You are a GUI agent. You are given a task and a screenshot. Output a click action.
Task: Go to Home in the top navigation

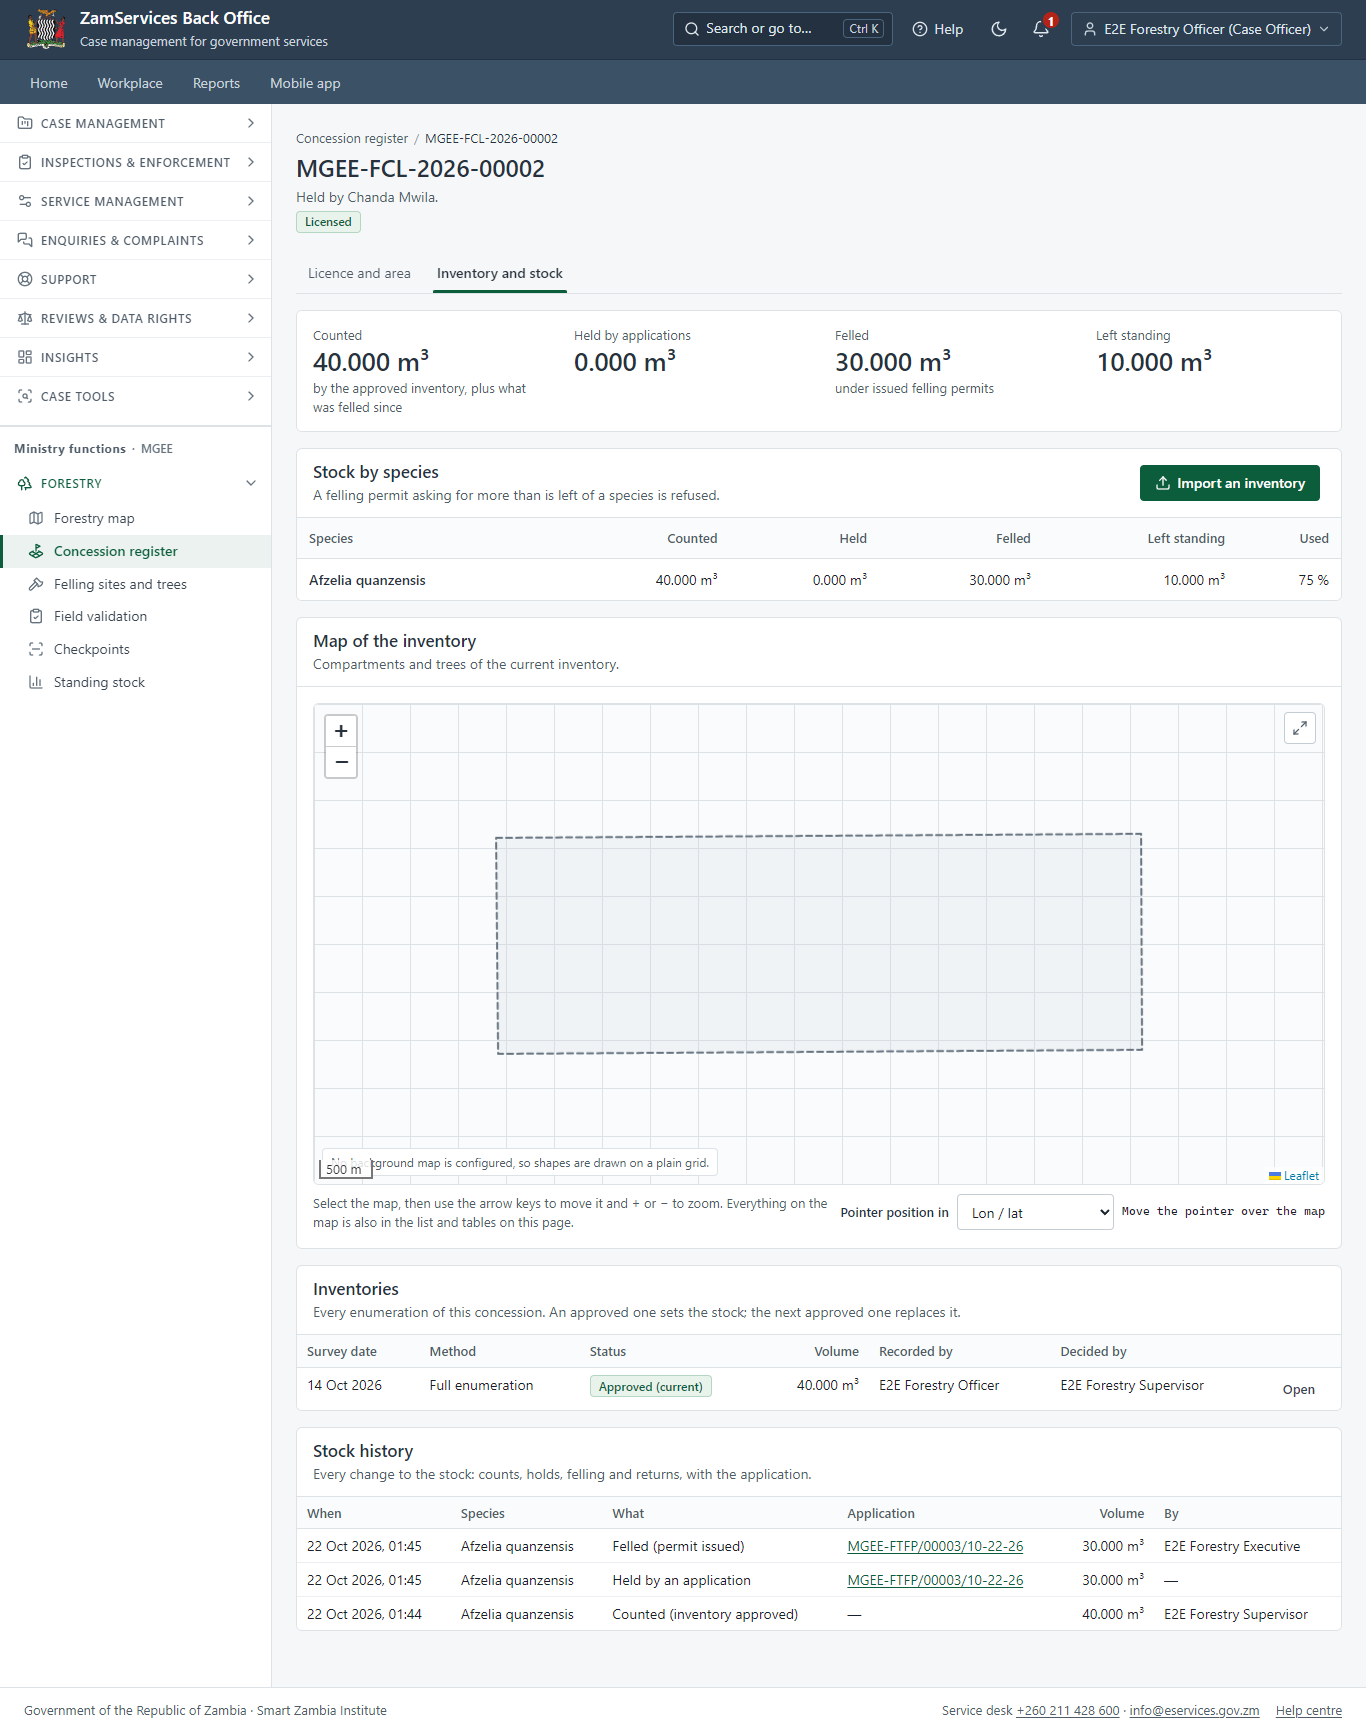pyautogui.click(x=49, y=83)
